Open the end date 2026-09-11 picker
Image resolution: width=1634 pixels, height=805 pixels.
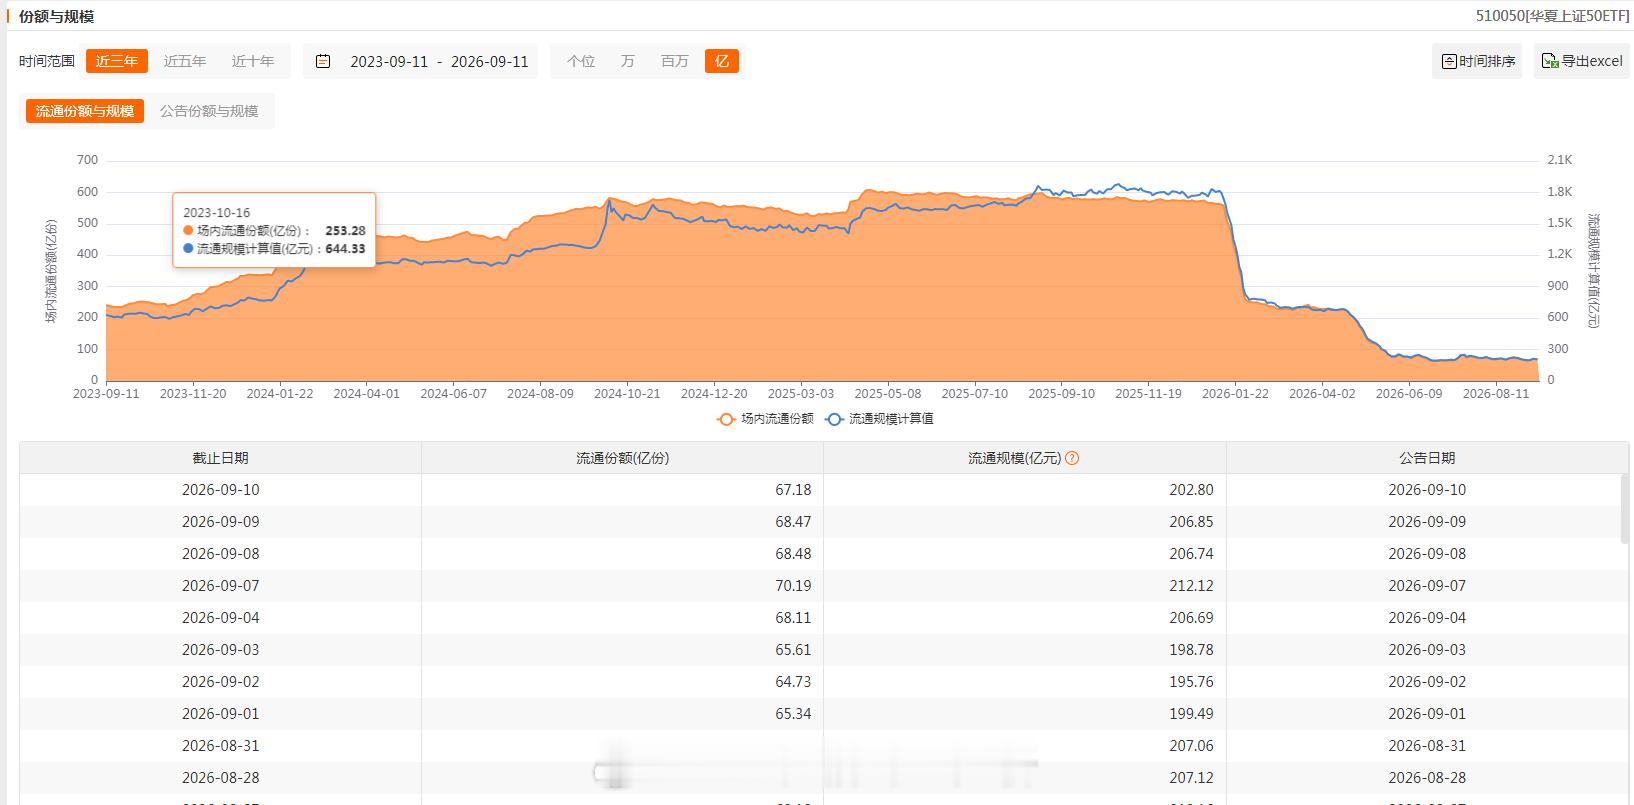click(489, 61)
